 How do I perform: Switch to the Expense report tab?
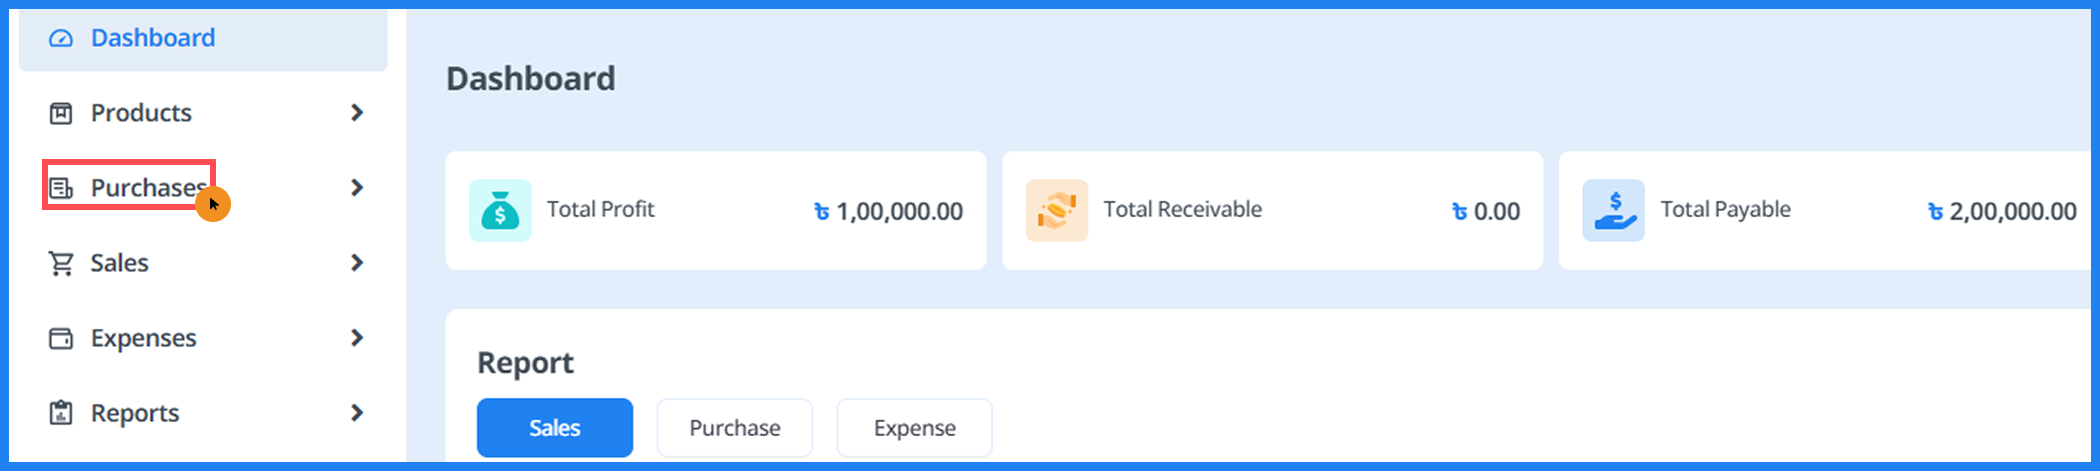pyautogui.click(x=914, y=428)
